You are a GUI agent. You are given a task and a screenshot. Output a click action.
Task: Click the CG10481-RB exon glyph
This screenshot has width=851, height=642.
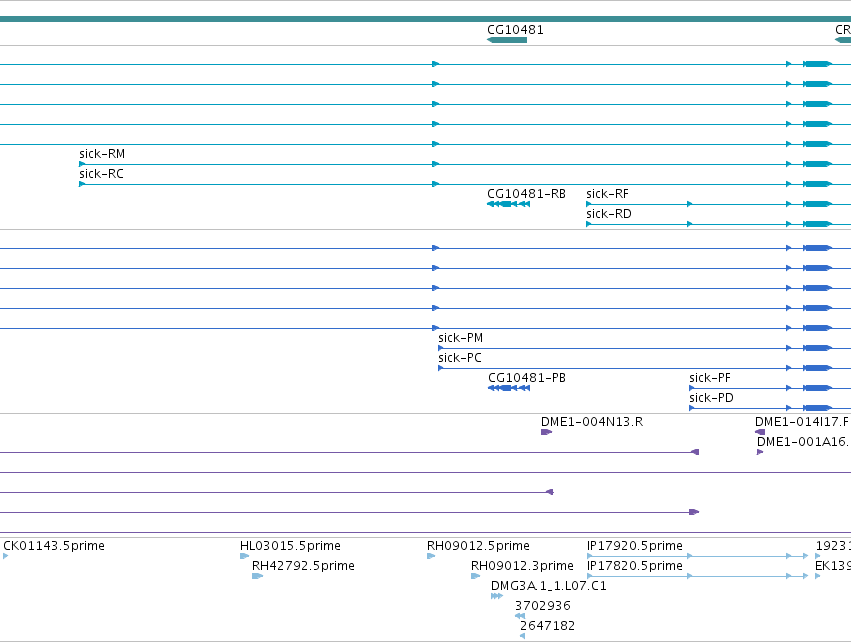[509, 204]
